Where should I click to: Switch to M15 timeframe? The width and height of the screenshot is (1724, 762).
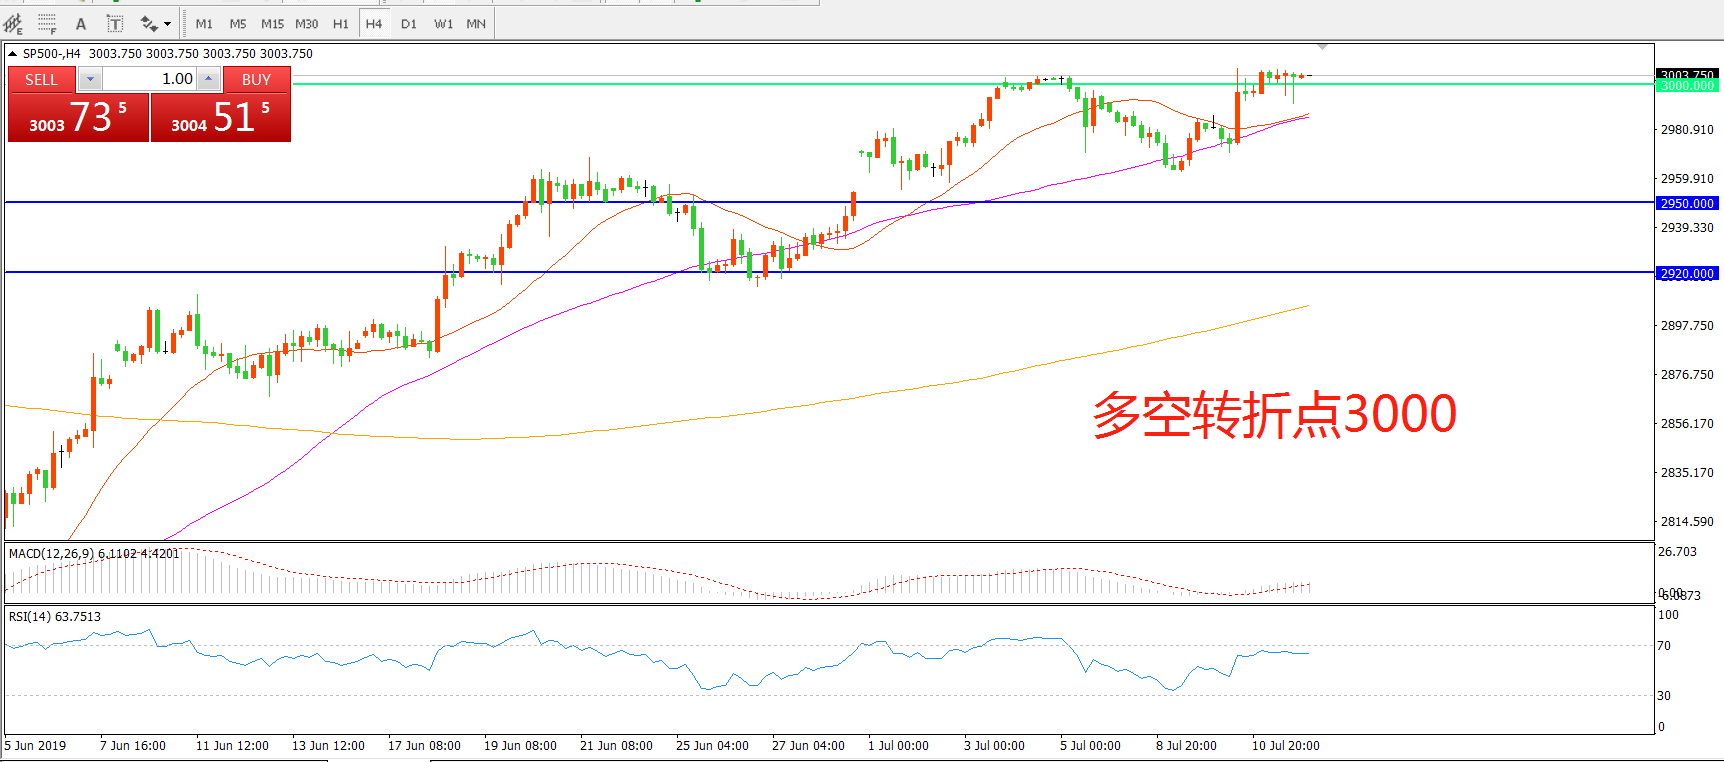pyautogui.click(x=272, y=23)
